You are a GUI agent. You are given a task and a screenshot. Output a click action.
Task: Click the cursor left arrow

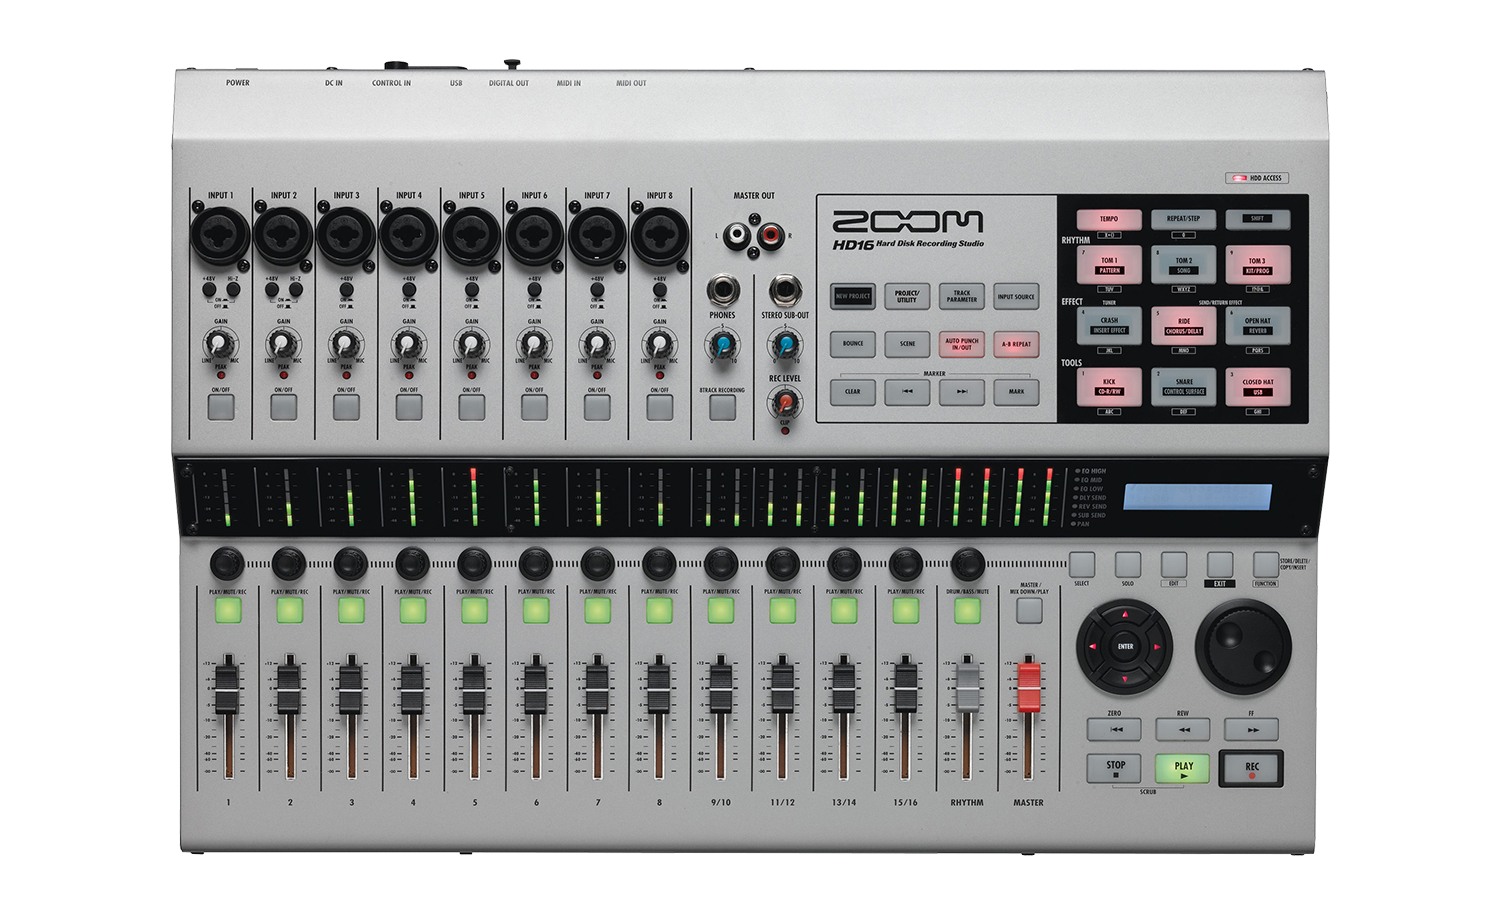[x=1093, y=647]
